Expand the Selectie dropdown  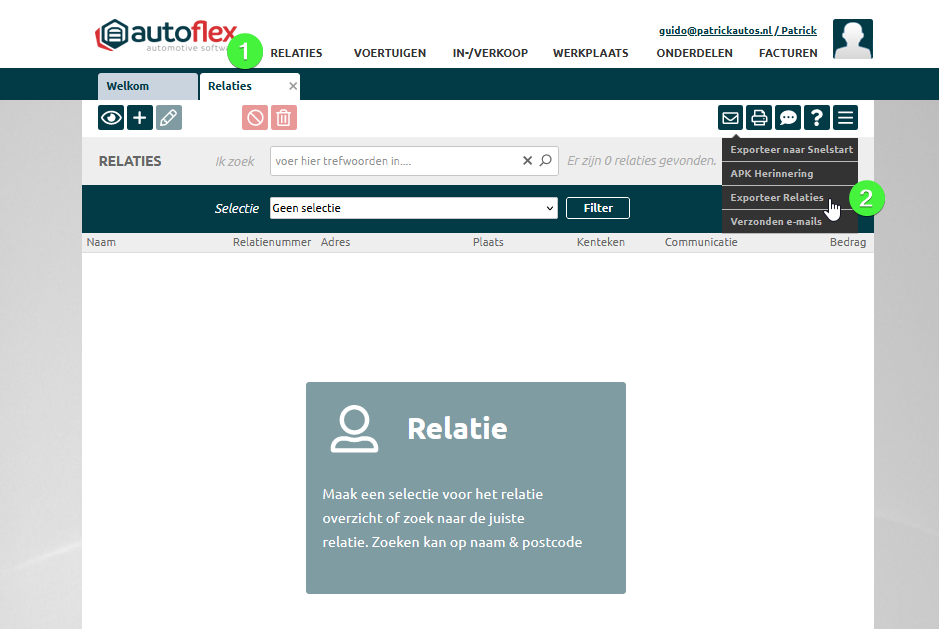click(x=413, y=208)
